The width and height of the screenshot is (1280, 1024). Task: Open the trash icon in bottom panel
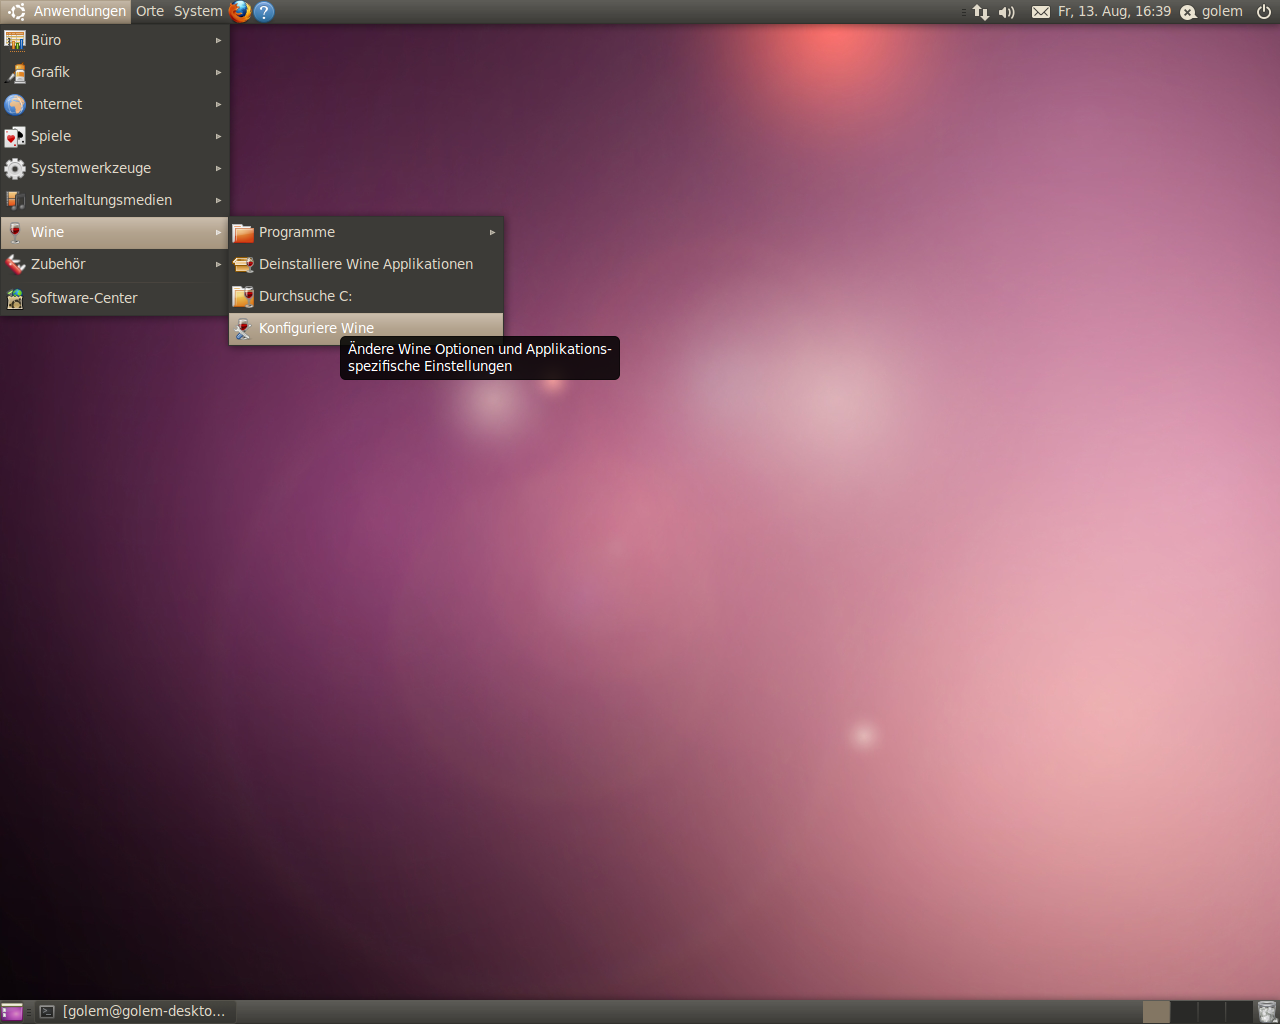1267,1011
